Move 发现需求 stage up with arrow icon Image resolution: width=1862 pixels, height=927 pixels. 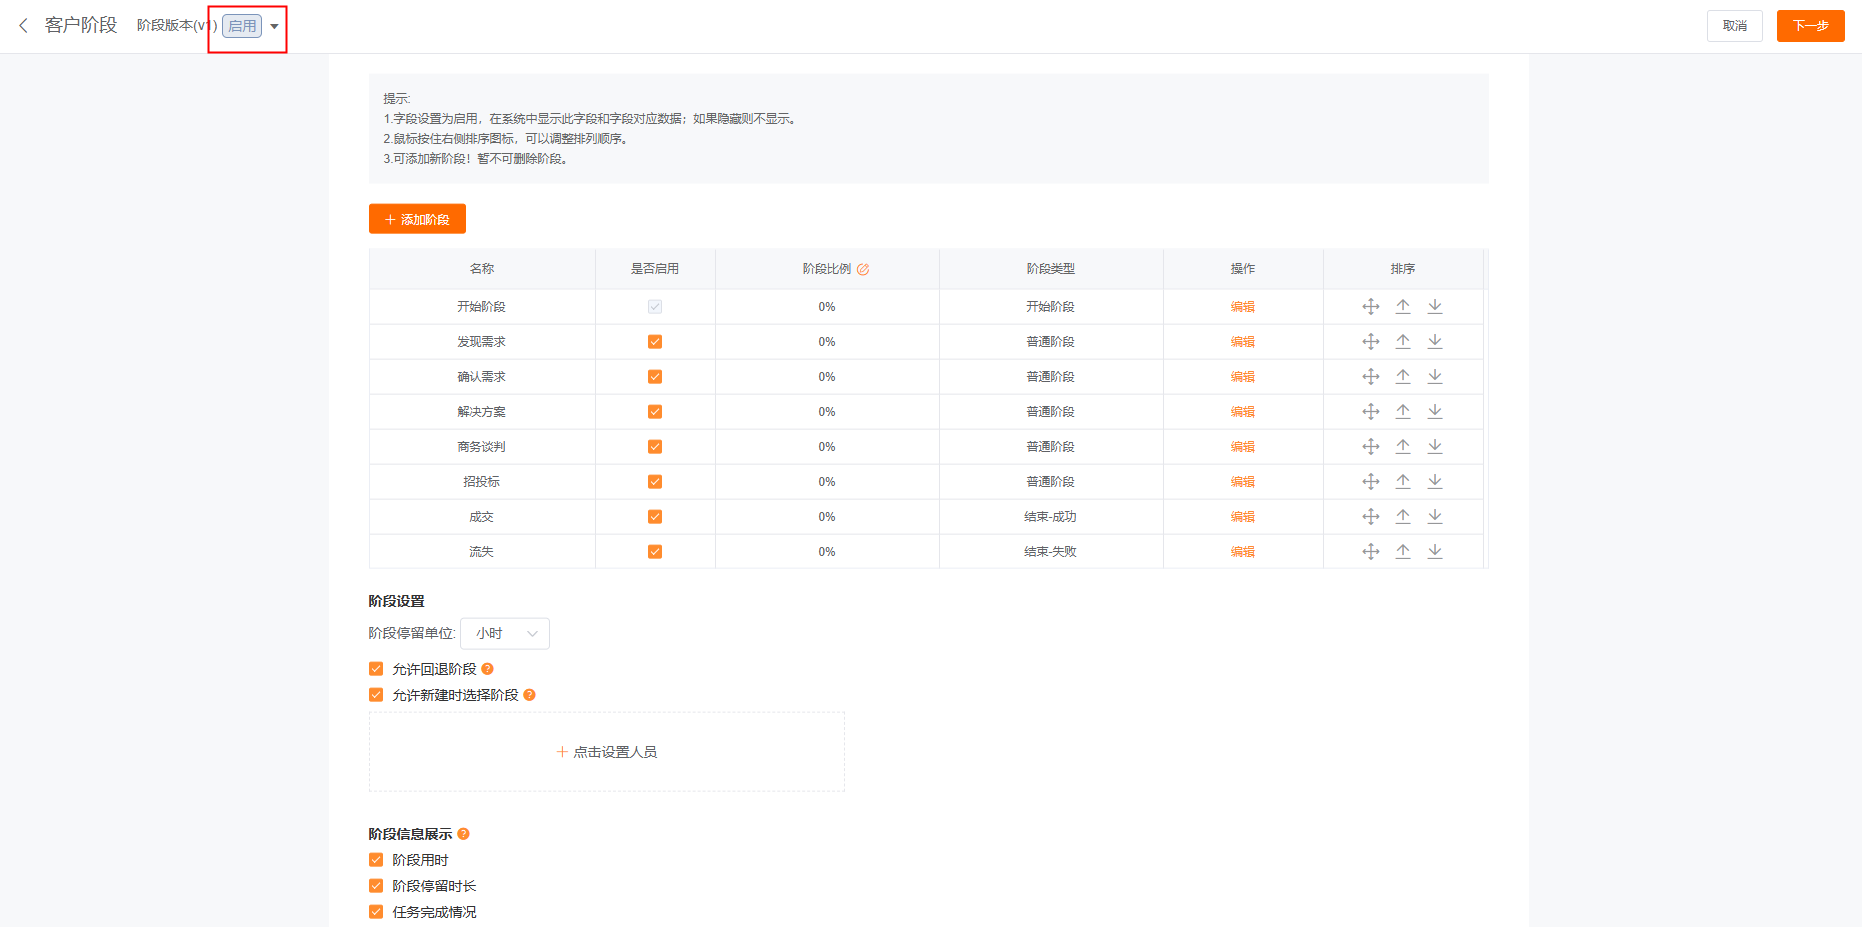click(1403, 342)
